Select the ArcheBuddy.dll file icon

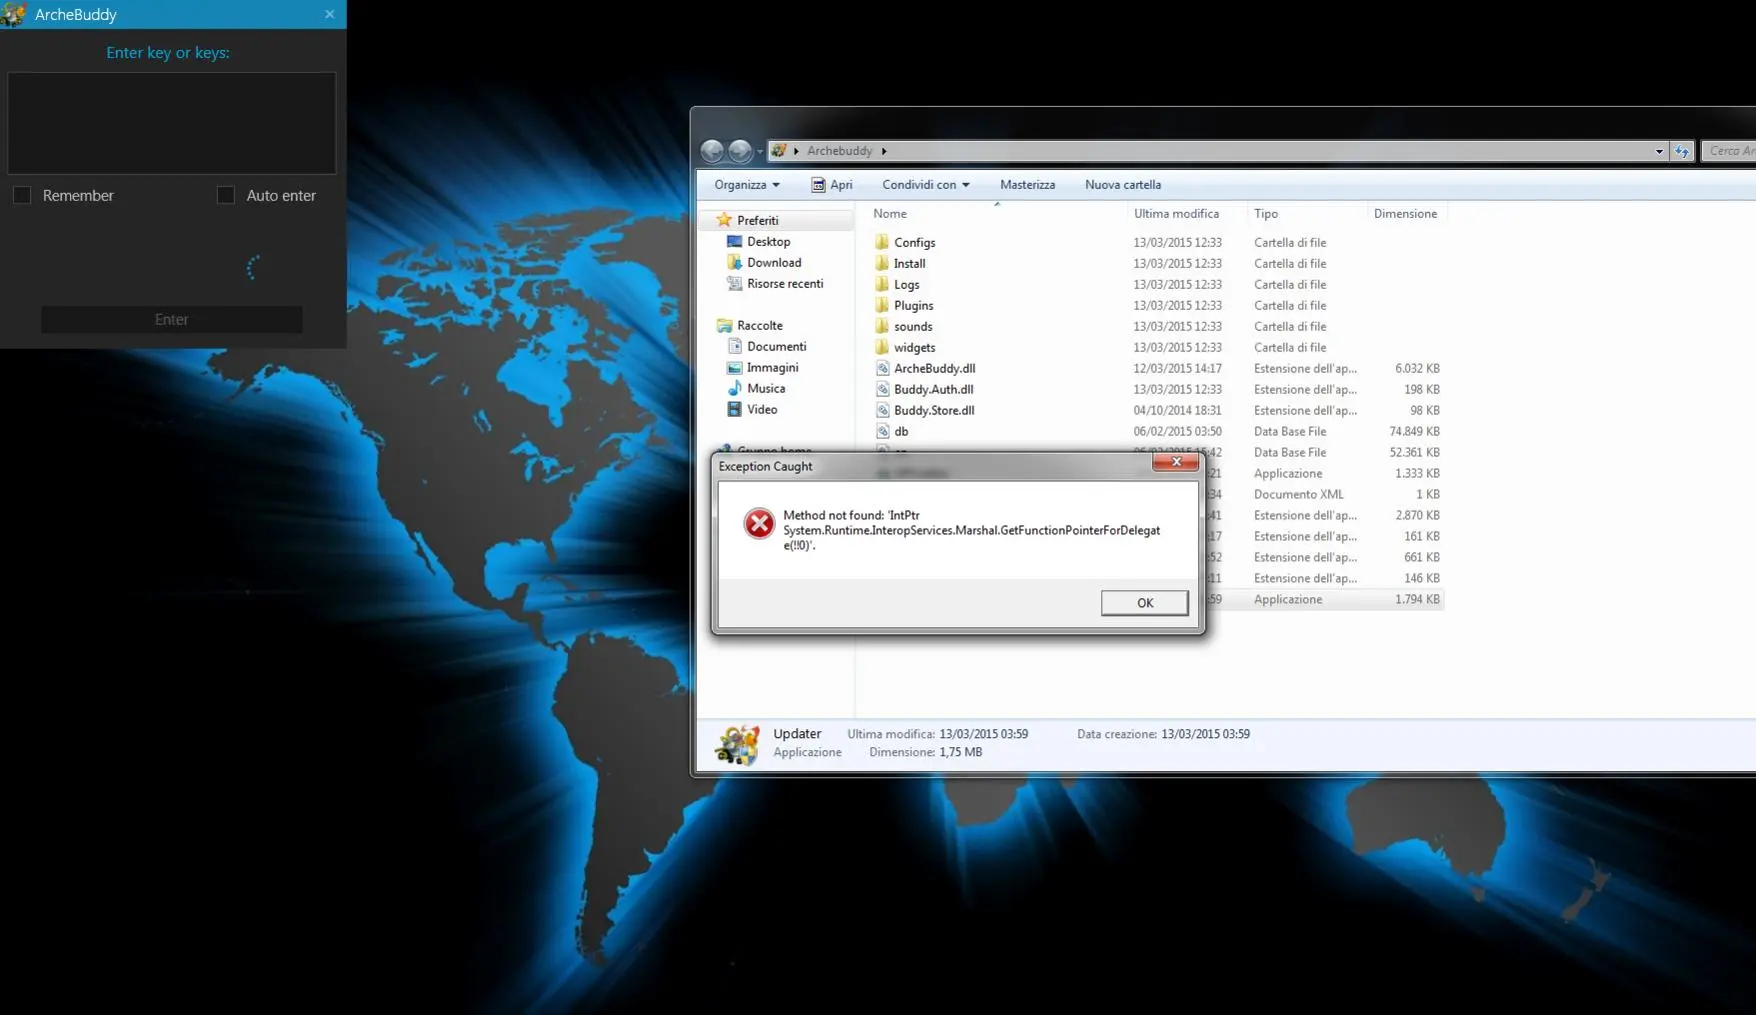882,368
